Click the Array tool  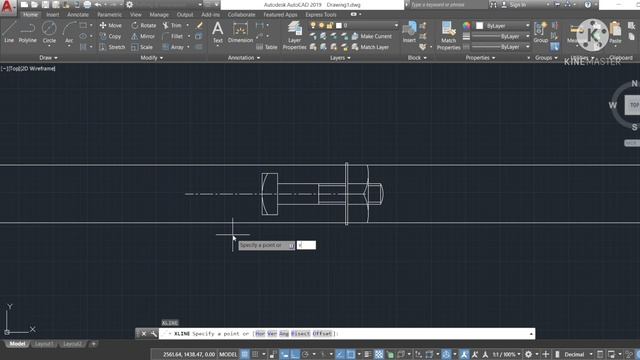click(173, 47)
